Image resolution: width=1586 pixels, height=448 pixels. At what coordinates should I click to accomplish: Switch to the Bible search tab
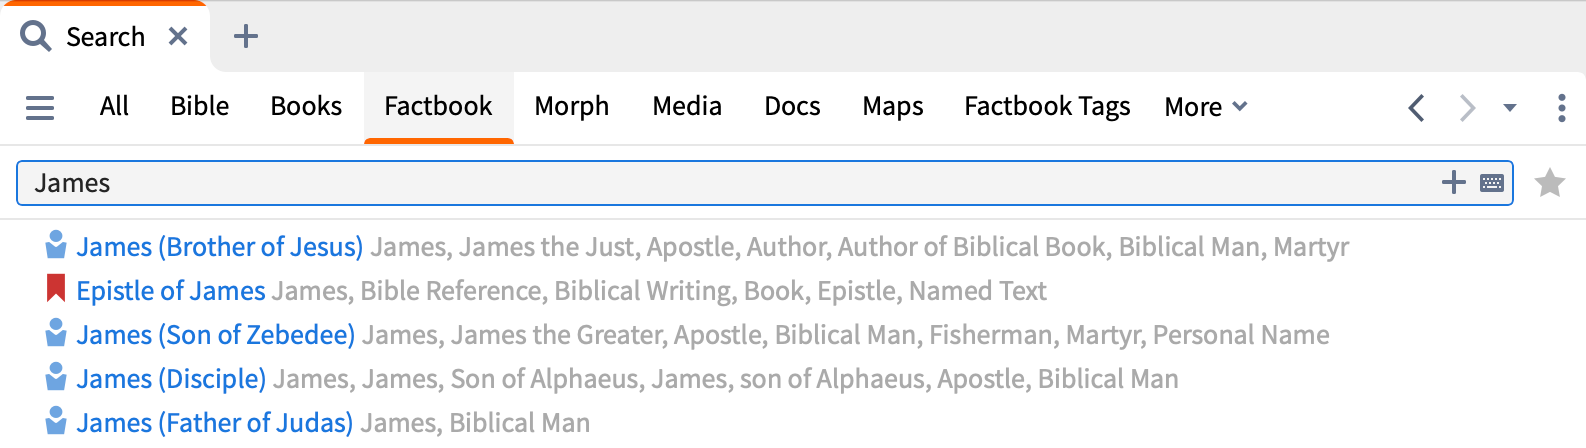pyautogui.click(x=199, y=106)
